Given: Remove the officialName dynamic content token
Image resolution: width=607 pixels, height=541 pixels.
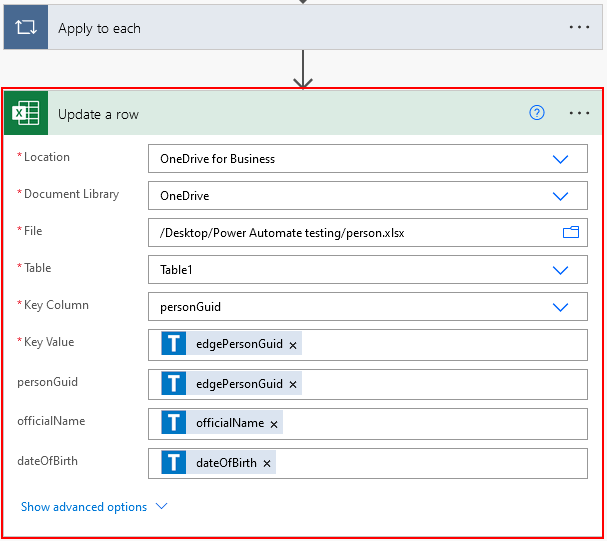Looking at the screenshot, I should coord(274,425).
